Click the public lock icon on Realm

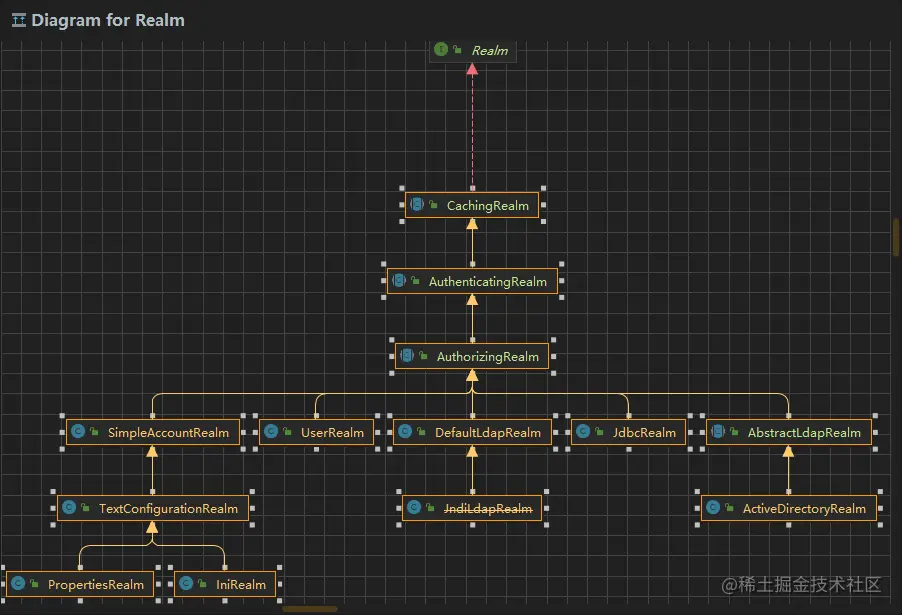coord(457,50)
